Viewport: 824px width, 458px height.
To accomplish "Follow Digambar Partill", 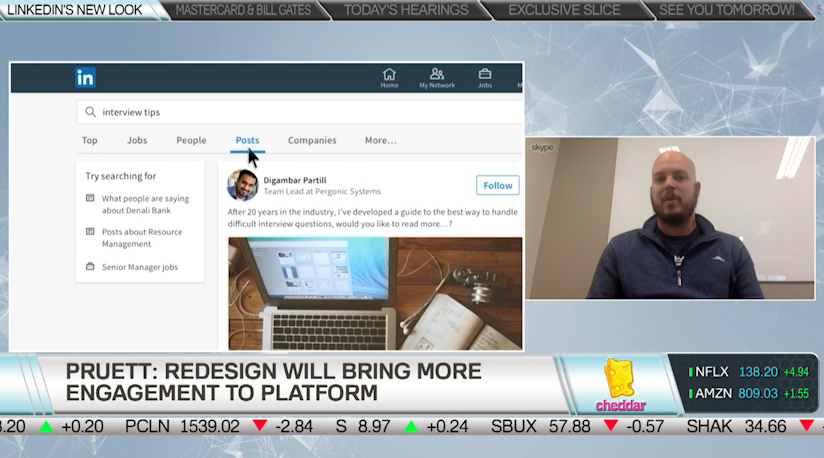I will [x=498, y=185].
